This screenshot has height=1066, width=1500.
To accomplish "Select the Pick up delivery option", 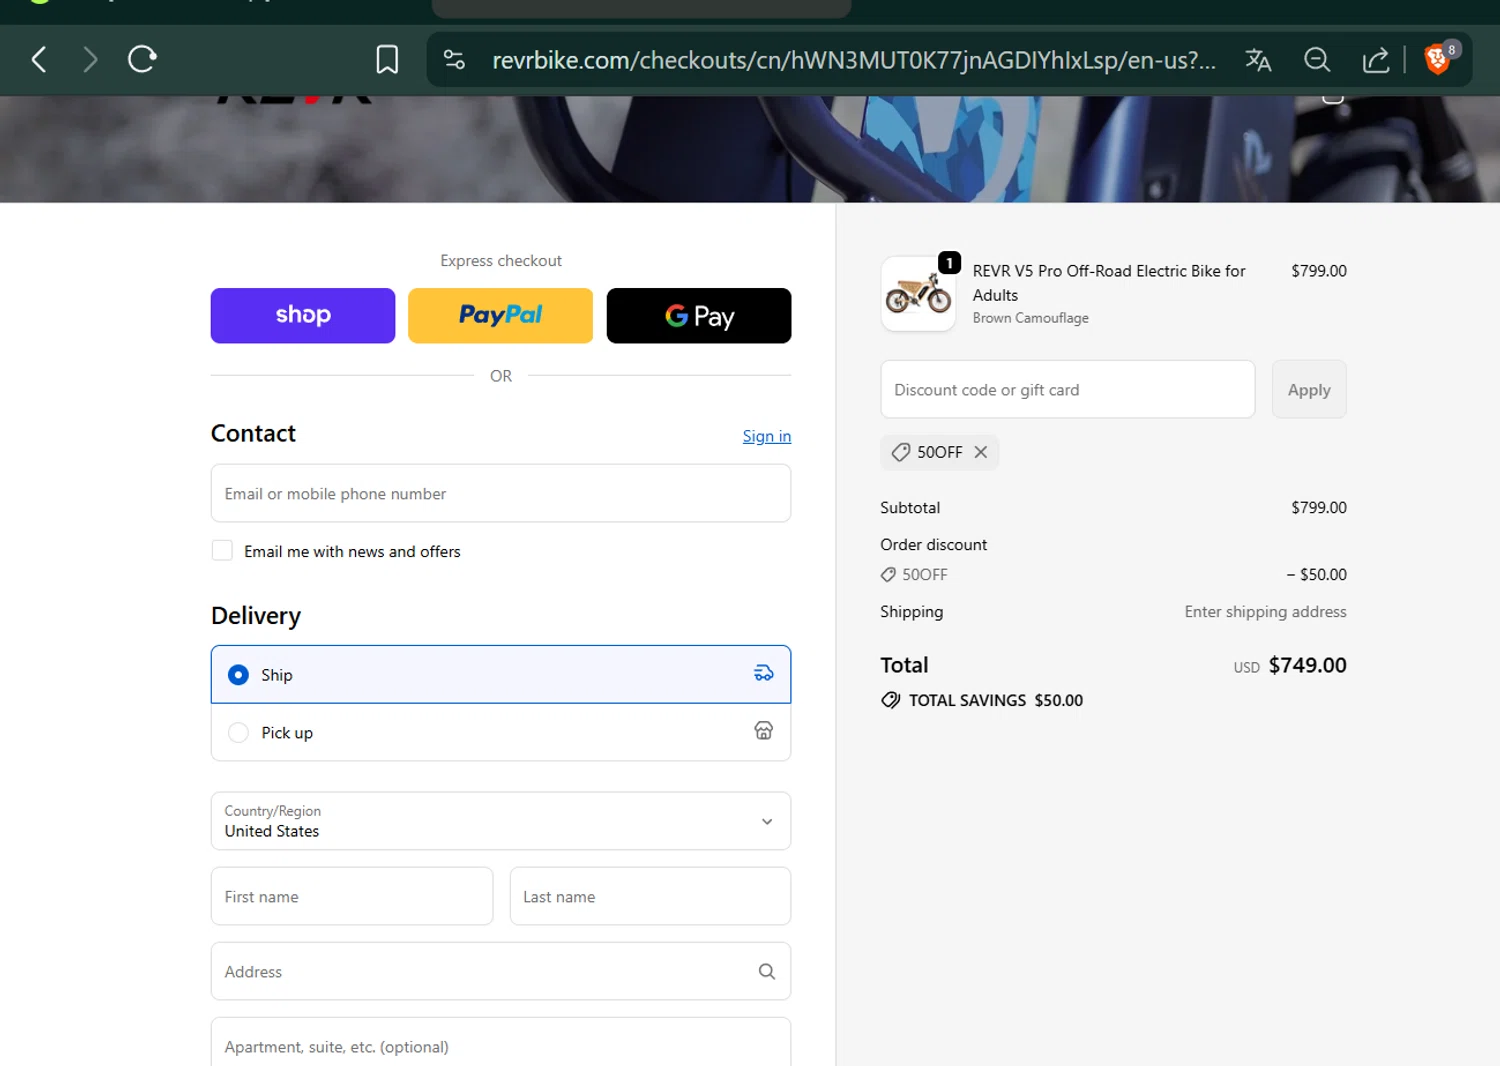I will pyautogui.click(x=501, y=732).
